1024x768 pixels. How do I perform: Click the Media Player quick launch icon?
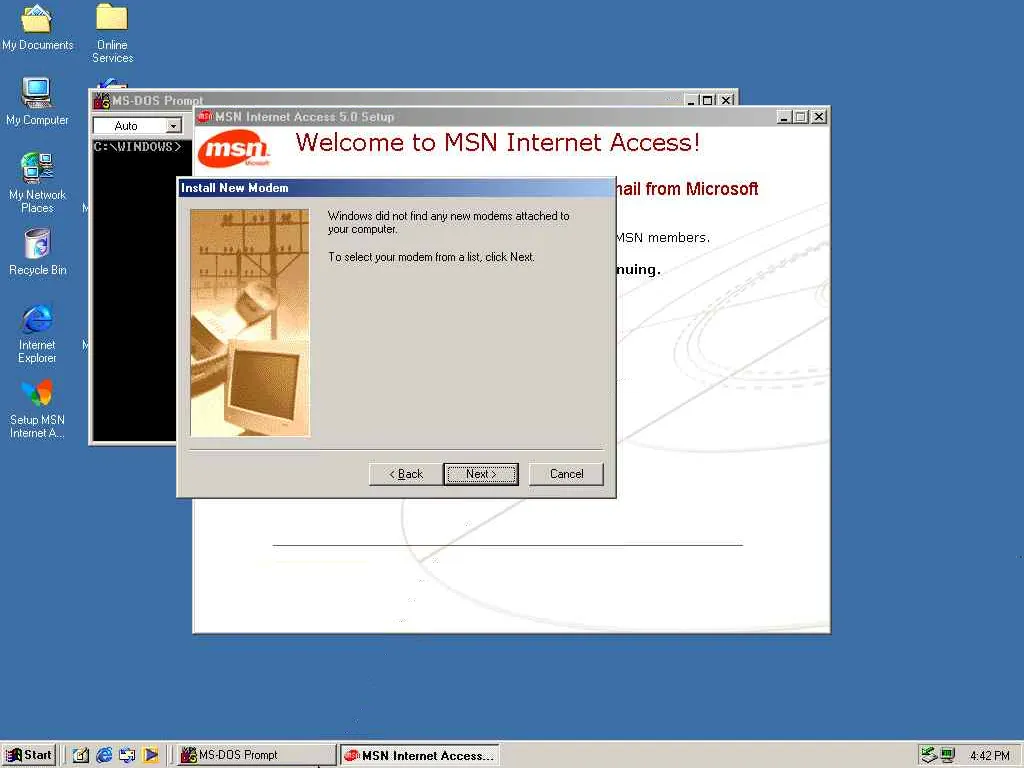[151, 756]
